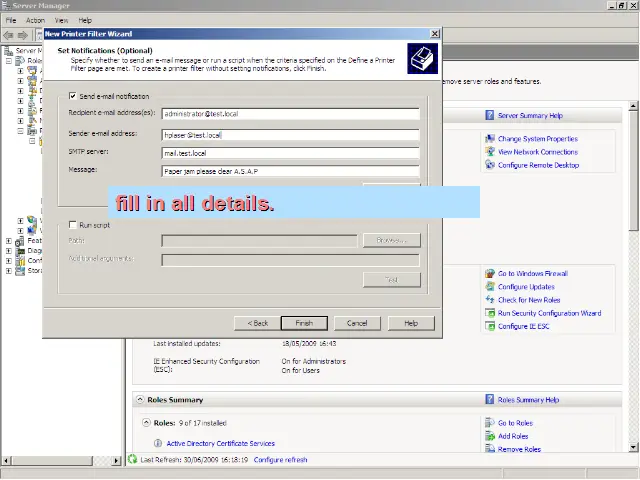Collapse the Roles Summary section
The width and height of the screenshot is (640, 480).
pos(140,399)
